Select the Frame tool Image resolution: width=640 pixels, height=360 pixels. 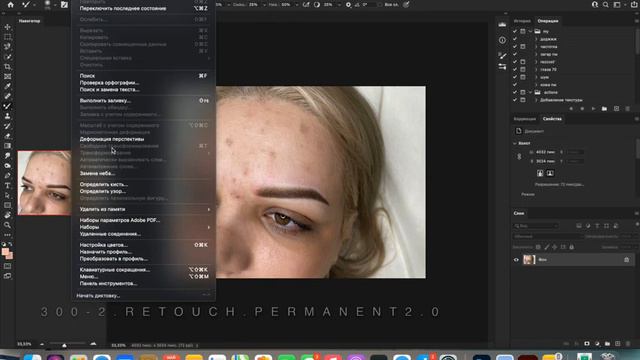[7, 76]
